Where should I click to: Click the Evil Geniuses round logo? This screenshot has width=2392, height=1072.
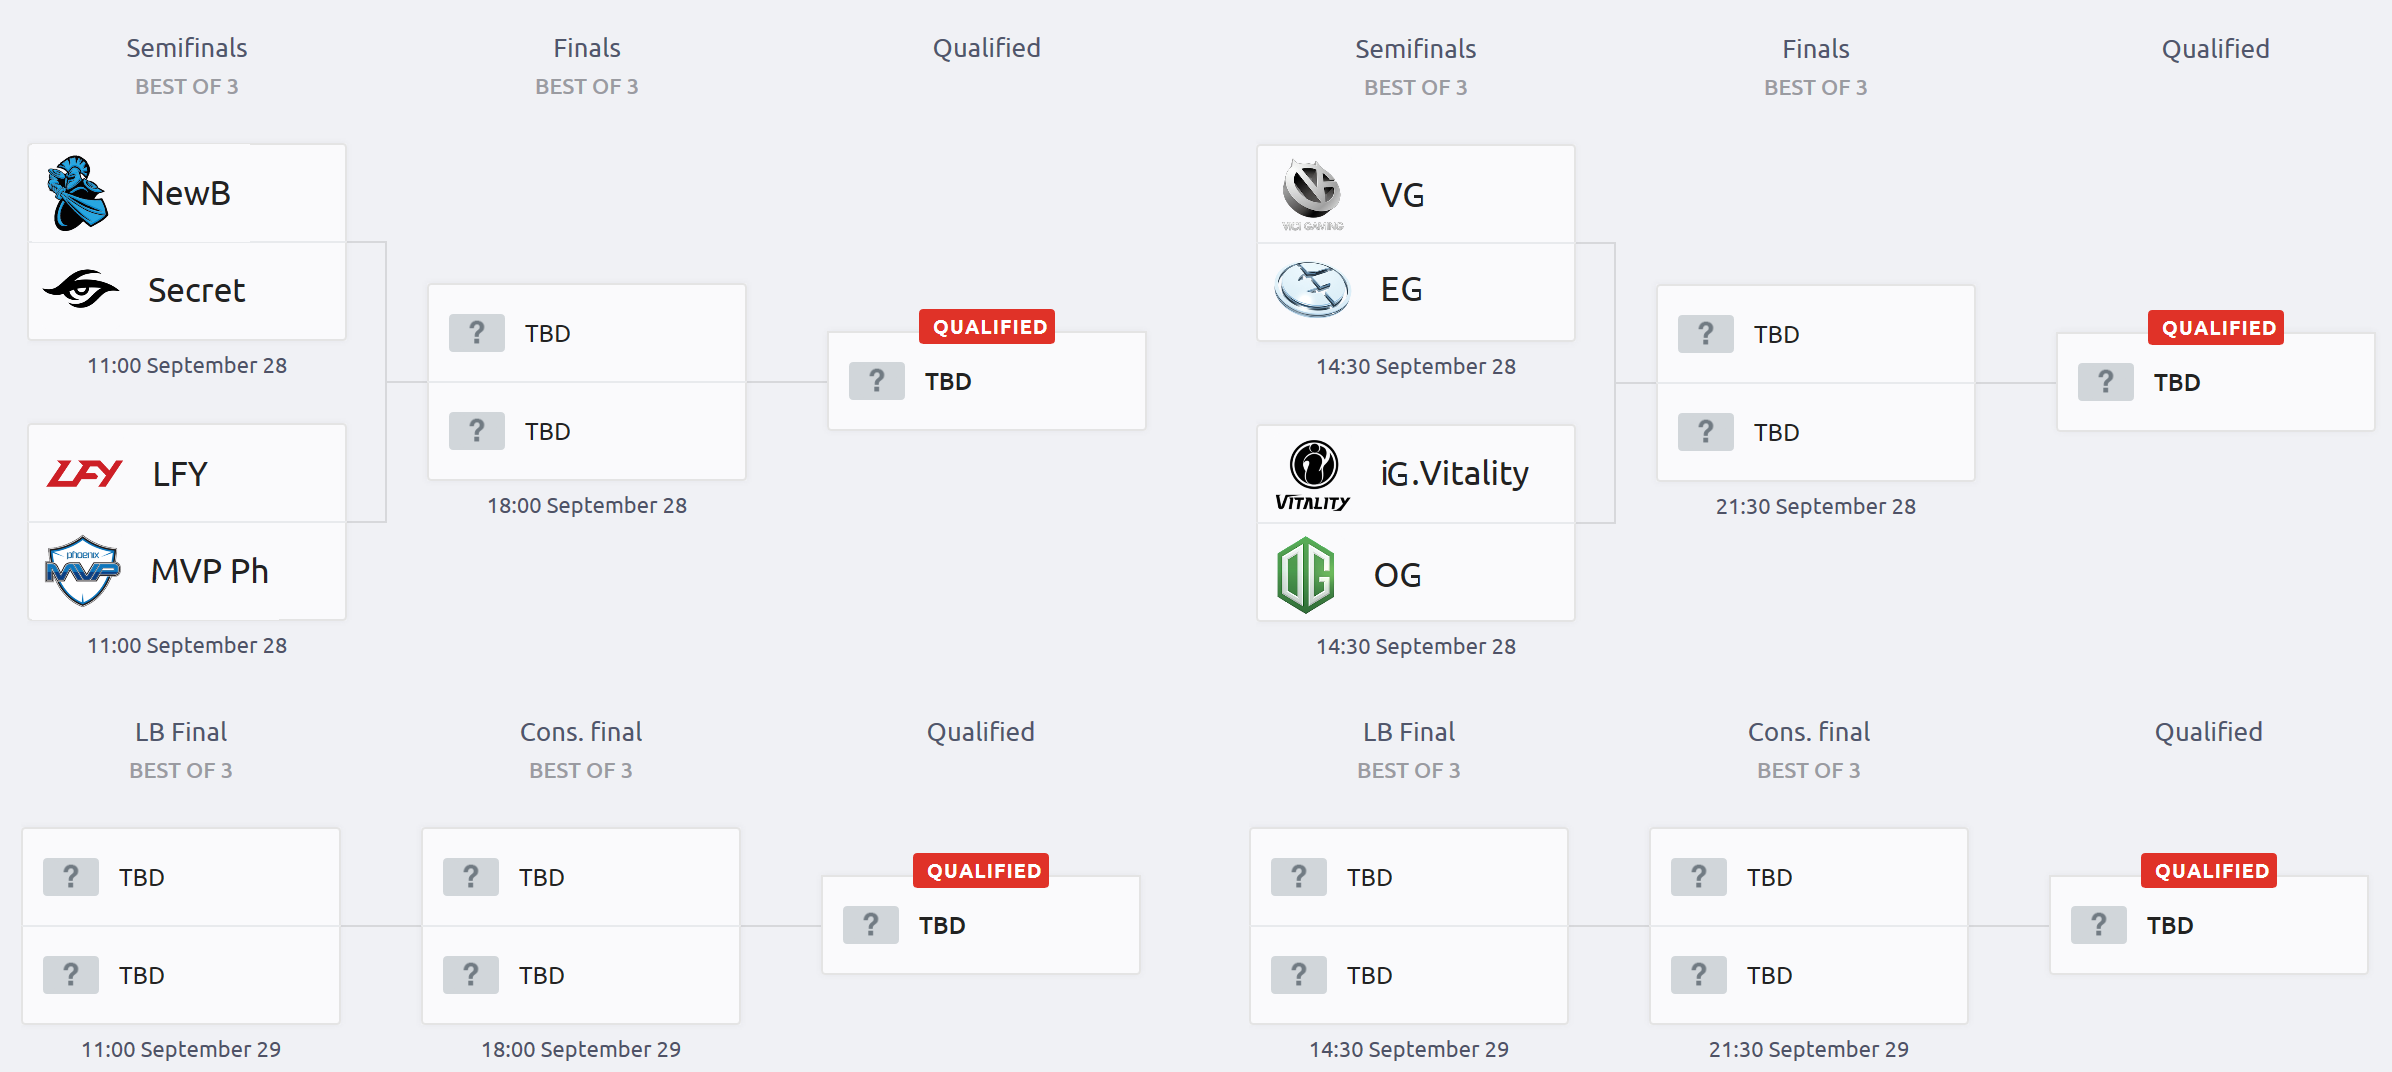click(x=1312, y=289)
